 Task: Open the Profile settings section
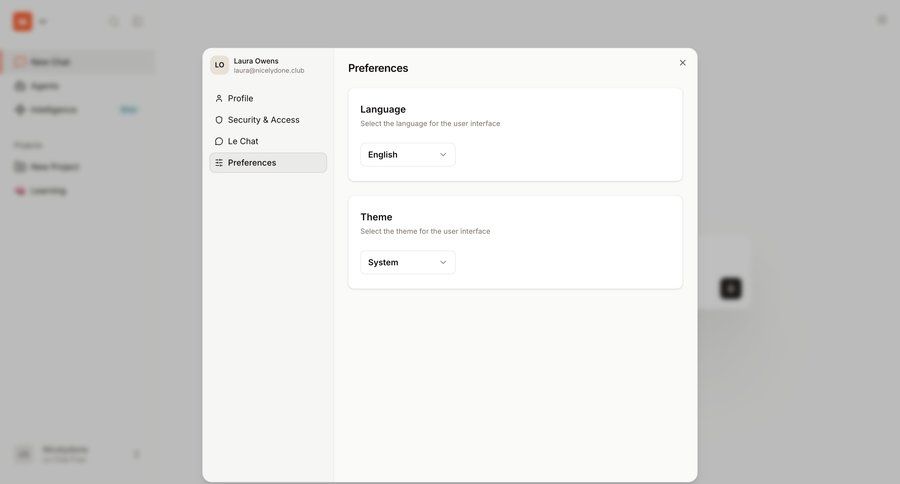coord(268,98)
